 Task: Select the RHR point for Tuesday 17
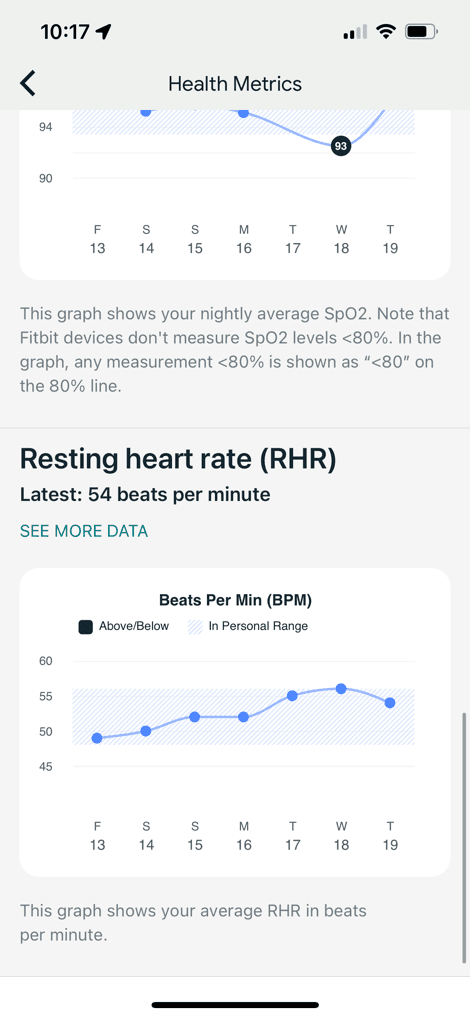292,695
